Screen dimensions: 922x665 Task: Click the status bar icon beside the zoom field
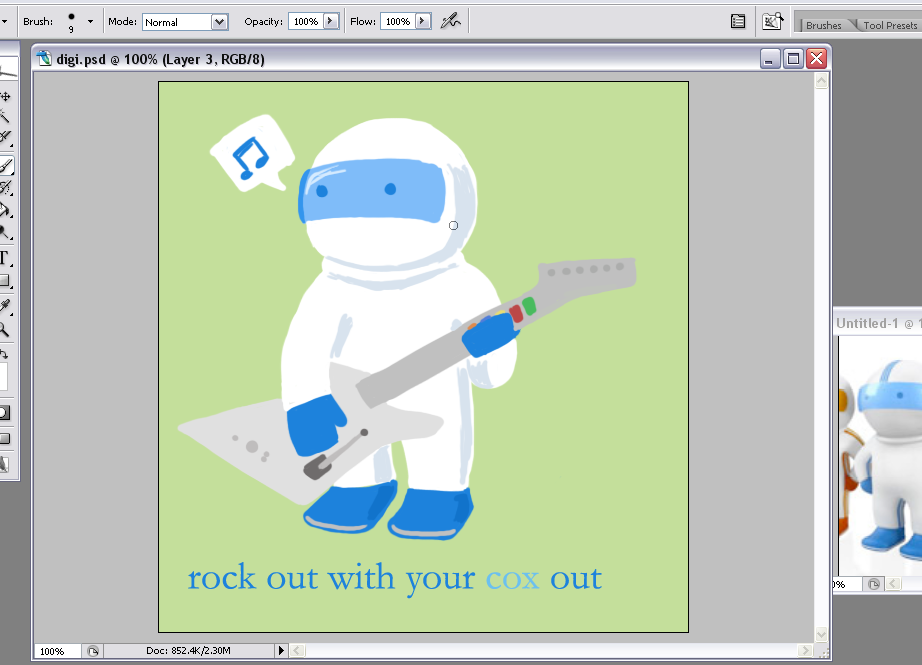tap(93, 651)
